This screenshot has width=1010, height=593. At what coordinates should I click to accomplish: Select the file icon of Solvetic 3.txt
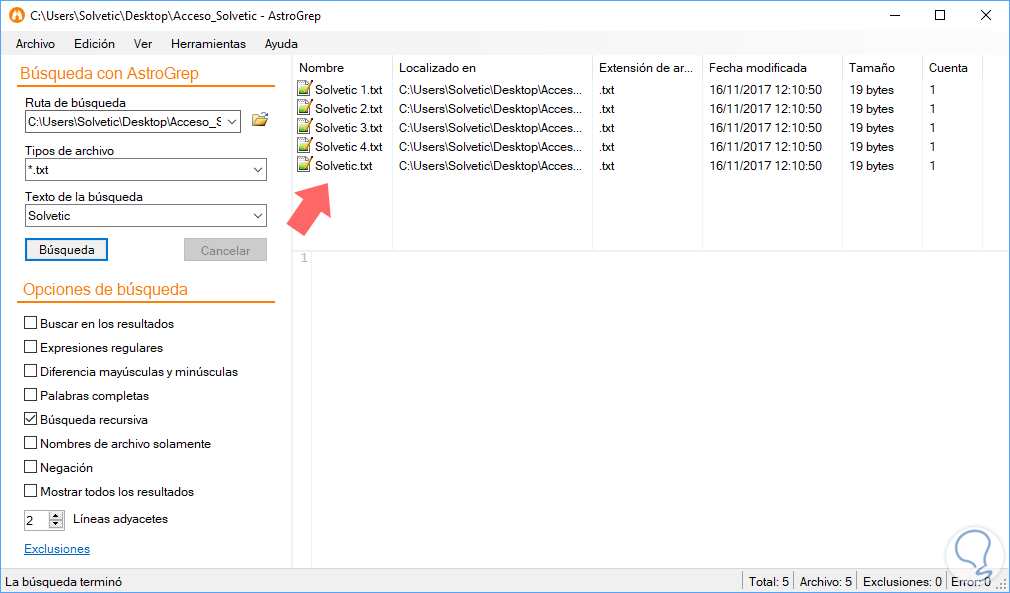click(x=304, y=127)
